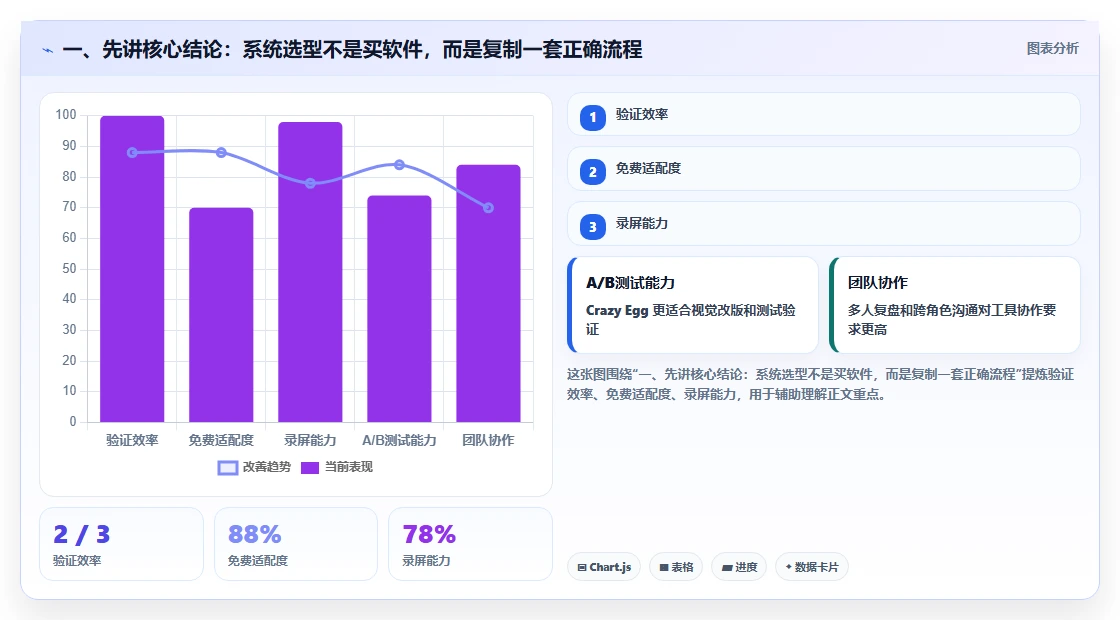Click the 数据卡片 tag icon
The width and height of the screenshot is (1120, 620).
[789, 566]
